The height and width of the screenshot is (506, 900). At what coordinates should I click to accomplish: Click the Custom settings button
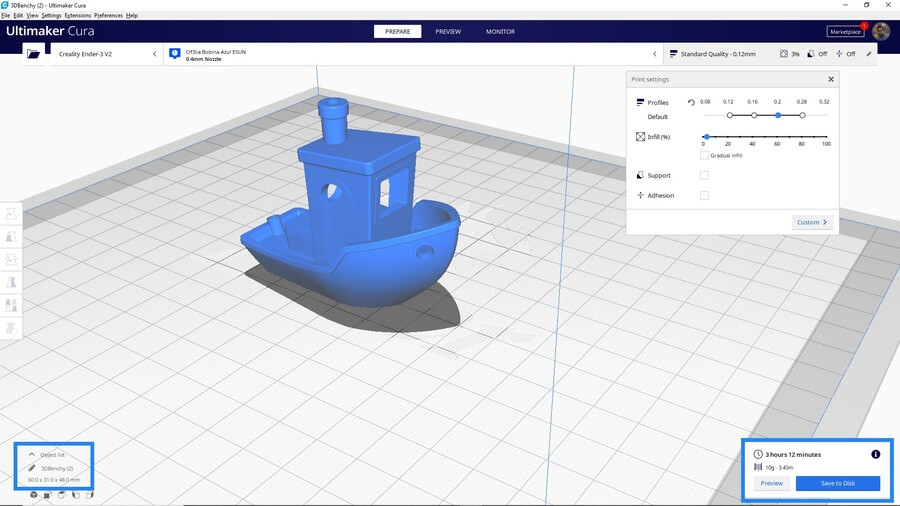coord(812,222)
